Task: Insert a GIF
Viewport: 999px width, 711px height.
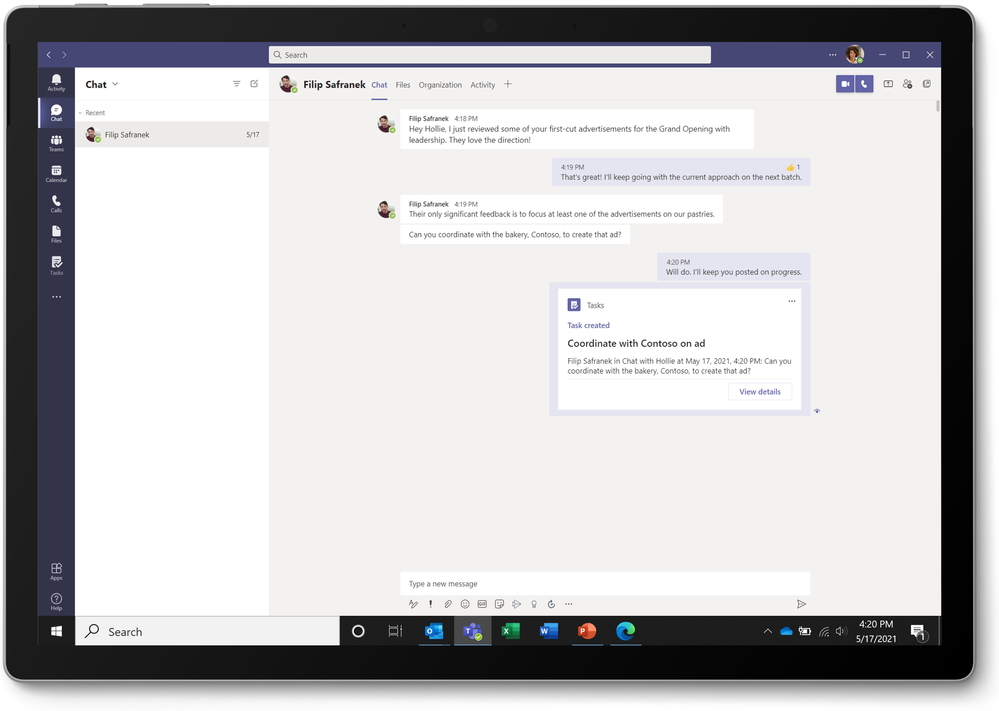Action: pos(482,604)
